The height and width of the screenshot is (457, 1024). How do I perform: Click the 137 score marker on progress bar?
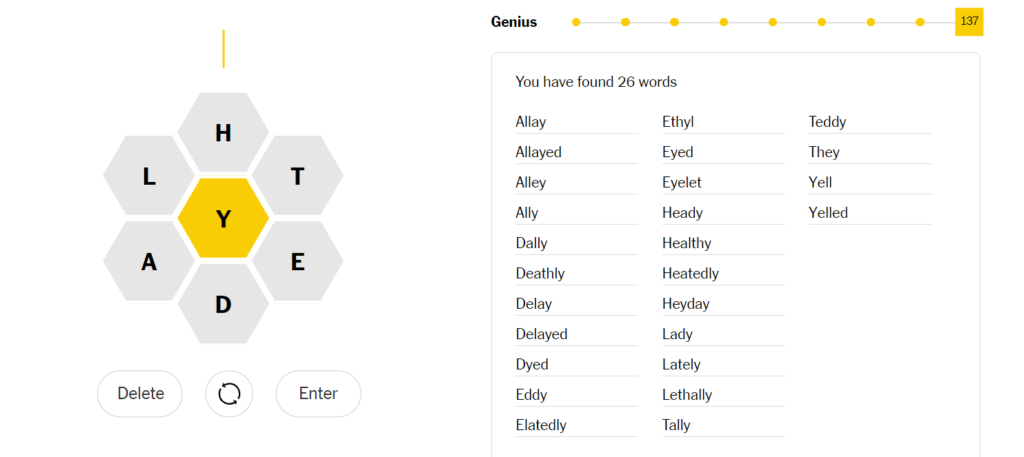coord(969,22)
